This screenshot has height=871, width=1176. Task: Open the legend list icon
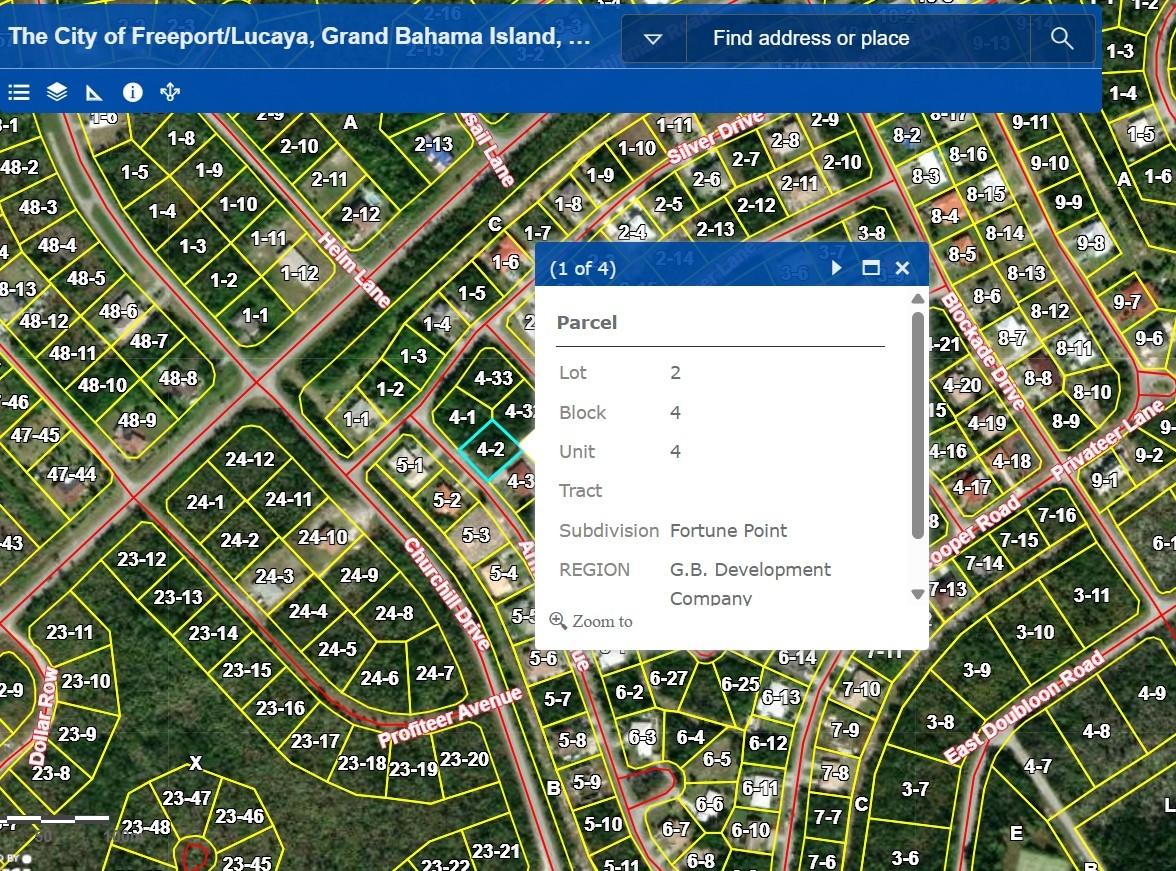click(19, 93)
